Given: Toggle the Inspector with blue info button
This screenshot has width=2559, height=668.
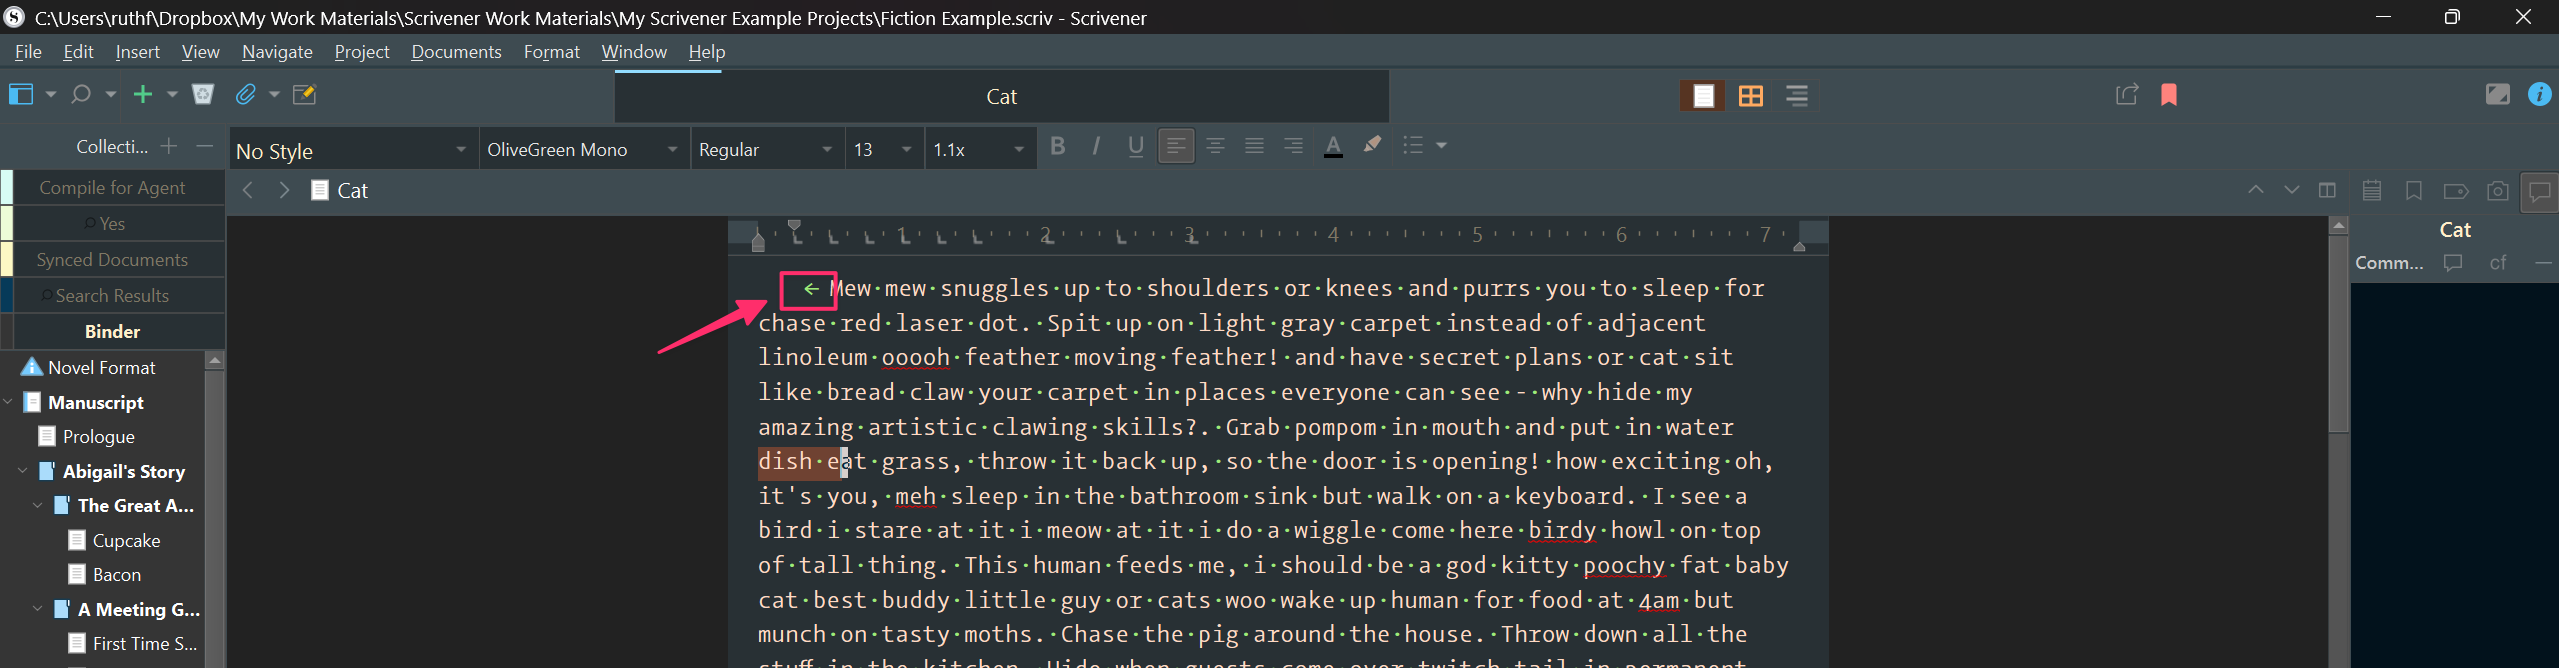Looking at the screenshot, I should pos(2538,95).
